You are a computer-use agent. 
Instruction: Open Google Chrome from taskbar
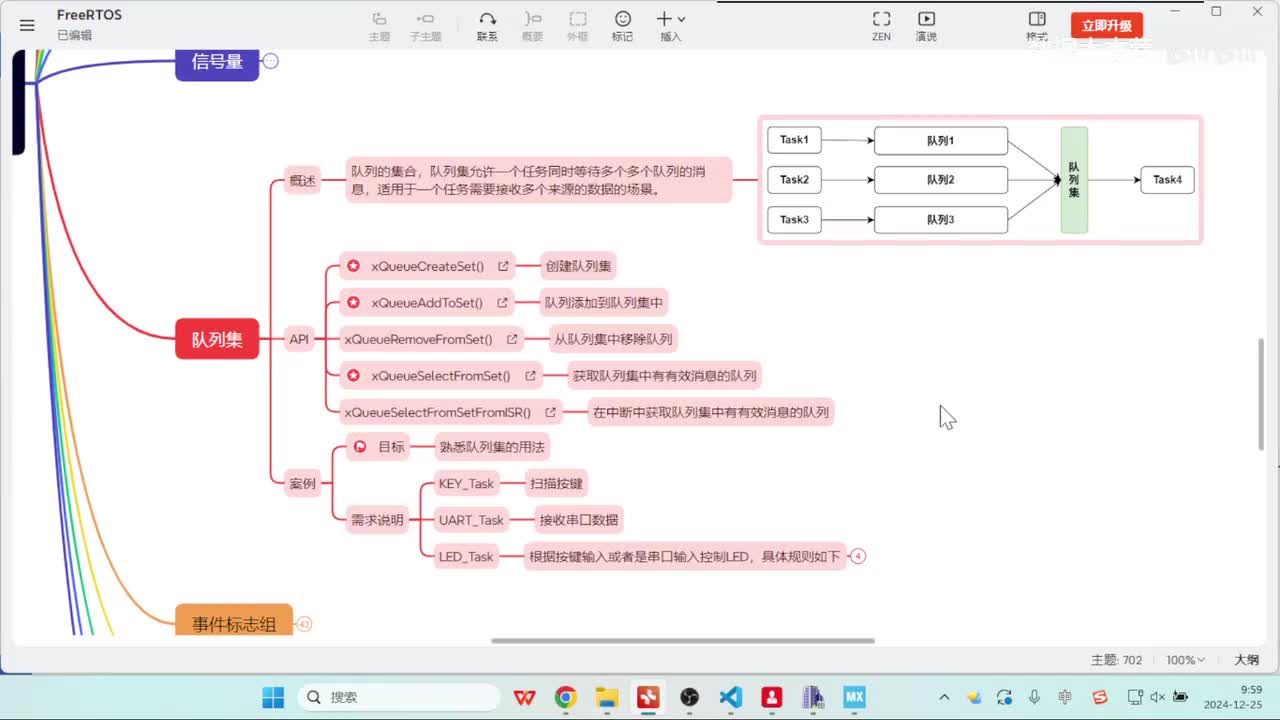[566, 697]
